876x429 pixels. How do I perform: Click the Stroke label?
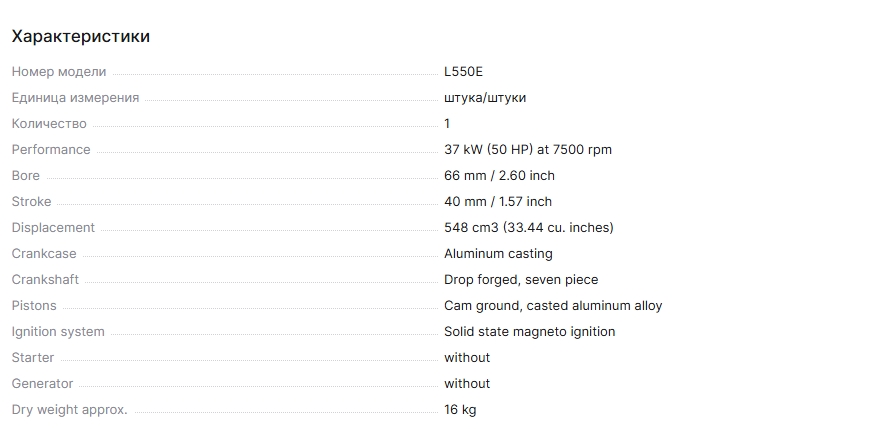pyautogui.click(x=31, y=202)
